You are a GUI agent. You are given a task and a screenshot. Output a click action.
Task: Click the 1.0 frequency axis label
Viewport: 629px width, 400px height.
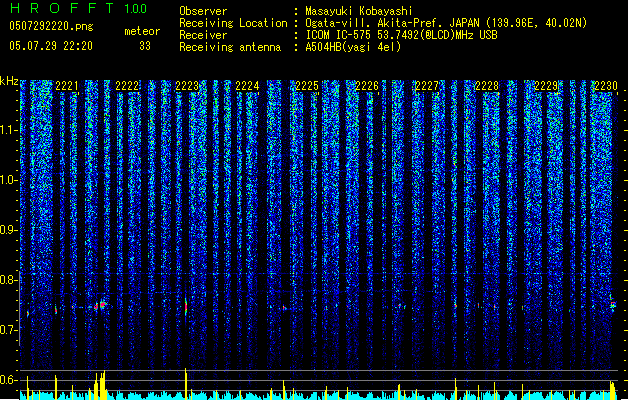click(8, 180)
